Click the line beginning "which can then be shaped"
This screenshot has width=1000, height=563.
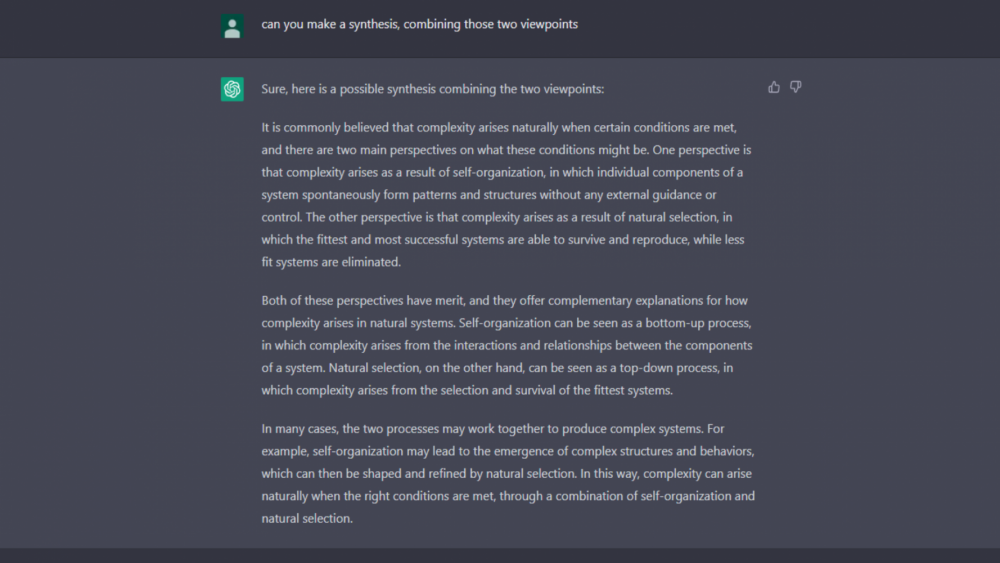click(x=496, y=473)
